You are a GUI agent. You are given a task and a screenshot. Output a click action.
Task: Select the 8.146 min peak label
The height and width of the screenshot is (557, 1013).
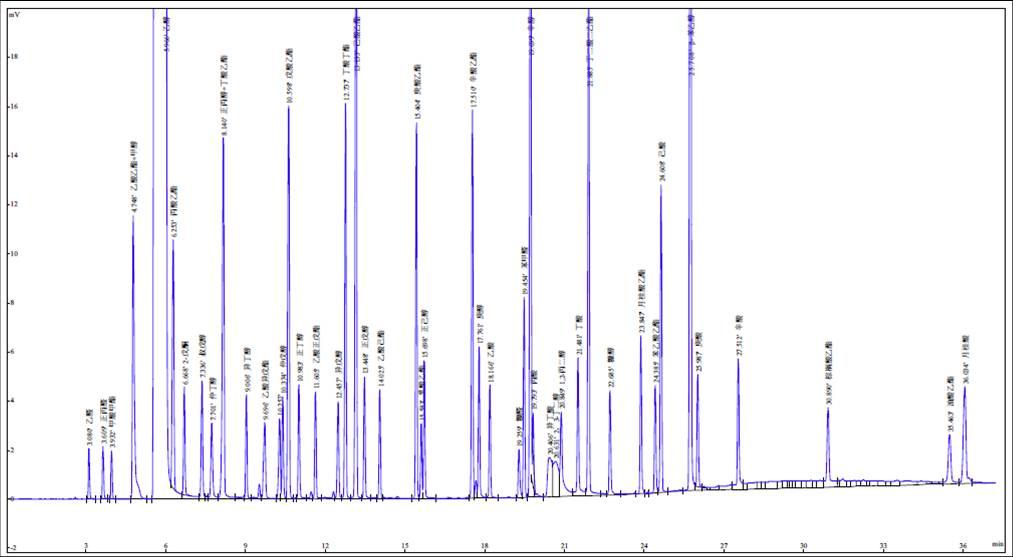pyautogui.click(x=224, y=97)
